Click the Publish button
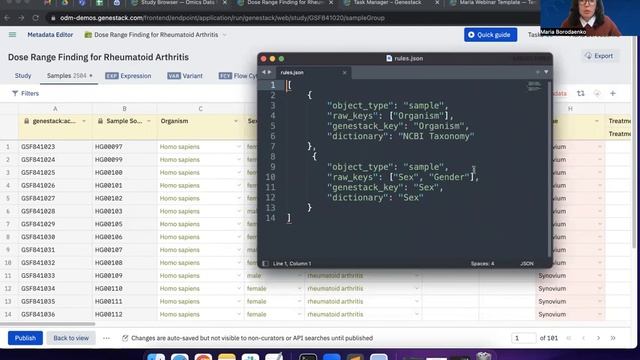Image resolution: width=640 pixels, height=360 pixels. 25,338
